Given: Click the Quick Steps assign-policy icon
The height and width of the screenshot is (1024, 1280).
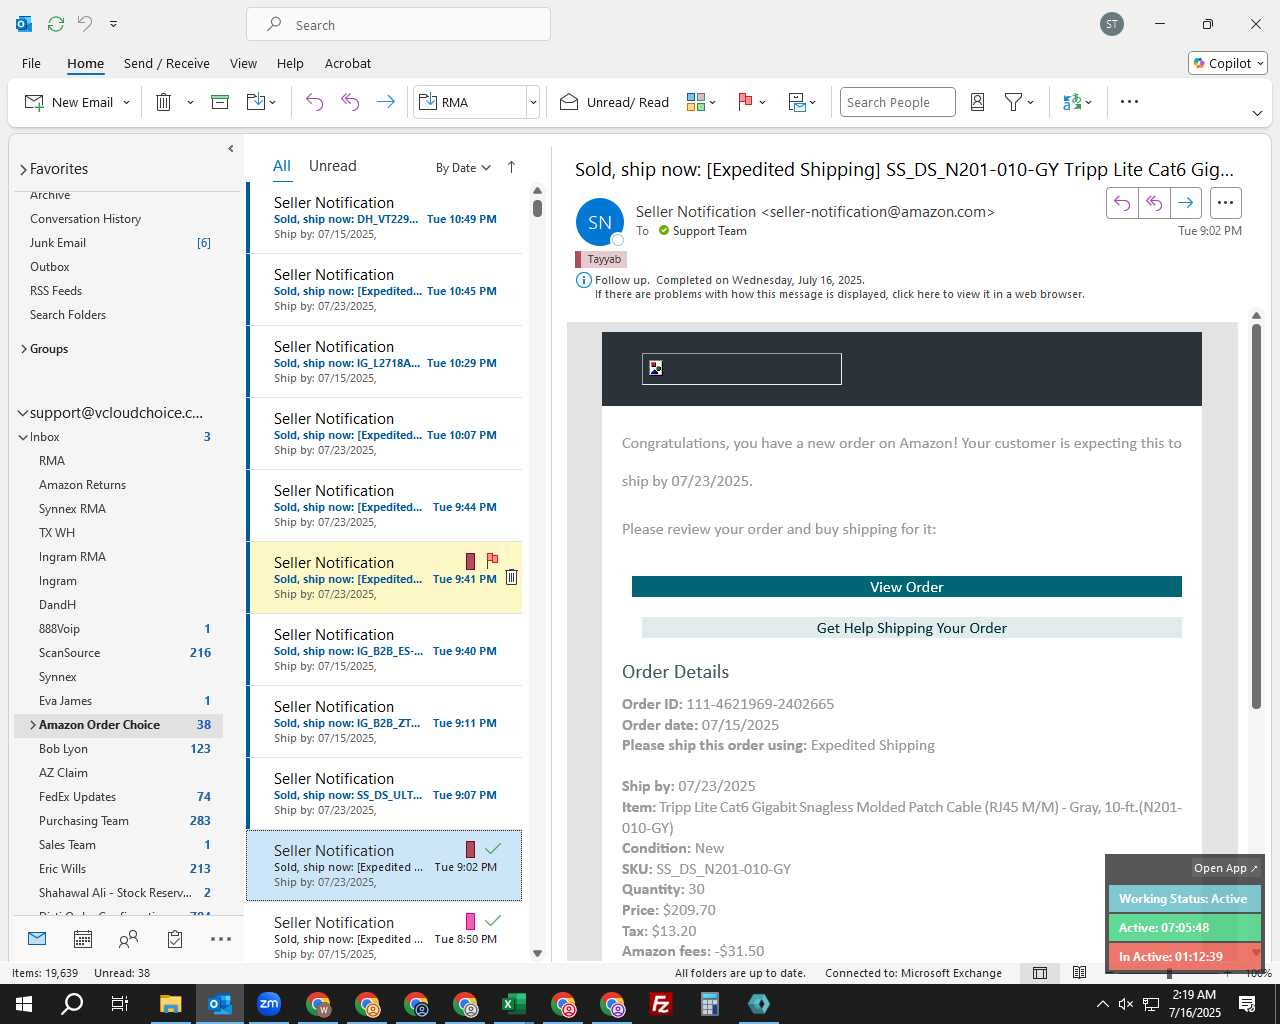Looking at the screenshot, I should click(796, 102).
